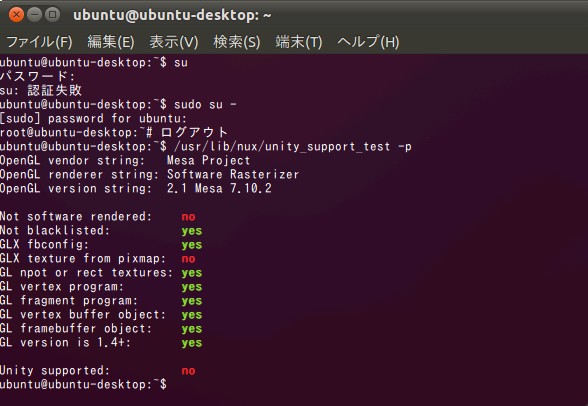Click the red no beside Unity supported

click(x=188, y=371)
